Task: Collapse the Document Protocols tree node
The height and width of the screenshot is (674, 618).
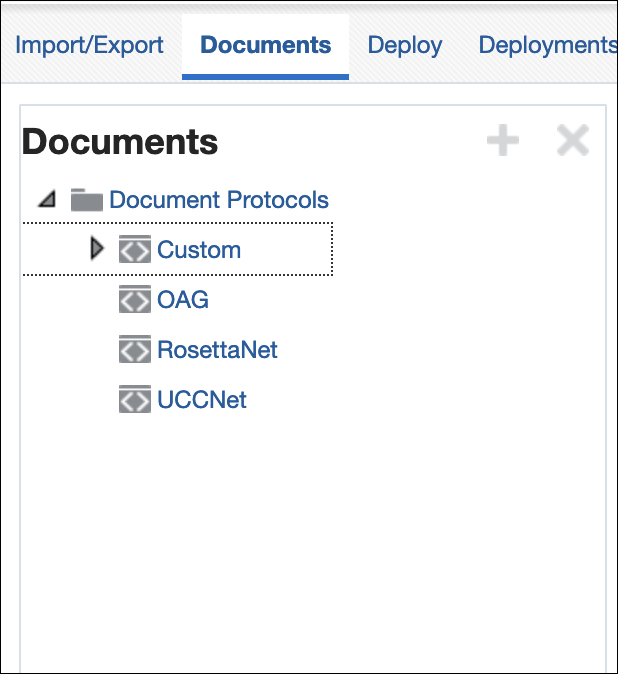Action: tap(47, 199)
